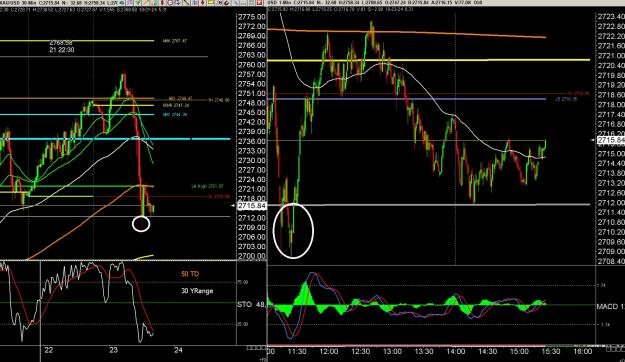Image resolution: width=625 pixels, height=362 pixels.
Task: Click the 16:00 time axis label
Action: pos(582,351)
